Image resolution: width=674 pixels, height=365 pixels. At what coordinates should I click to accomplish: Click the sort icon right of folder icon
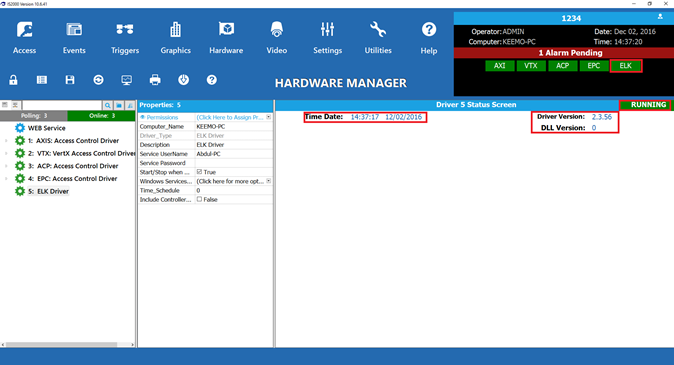click(130, 105)
